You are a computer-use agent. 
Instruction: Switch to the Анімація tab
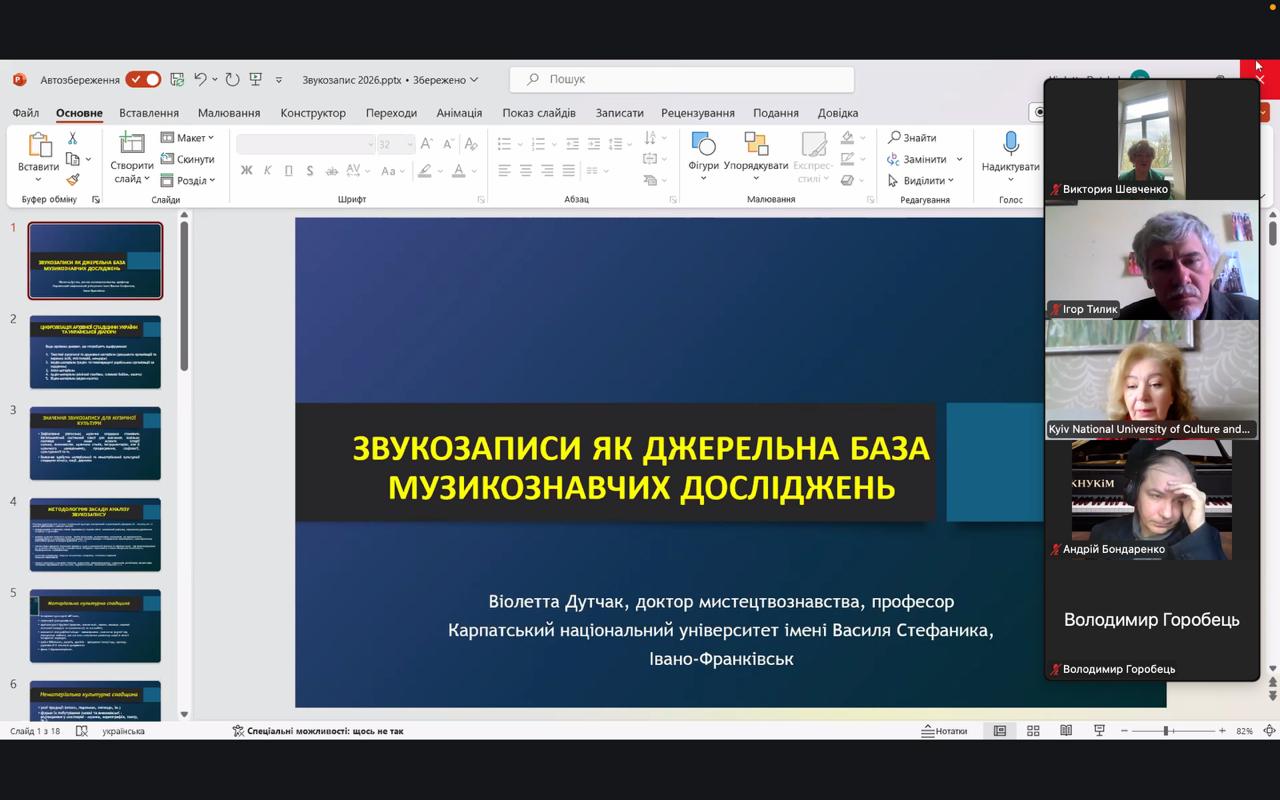tap(459, 113)
